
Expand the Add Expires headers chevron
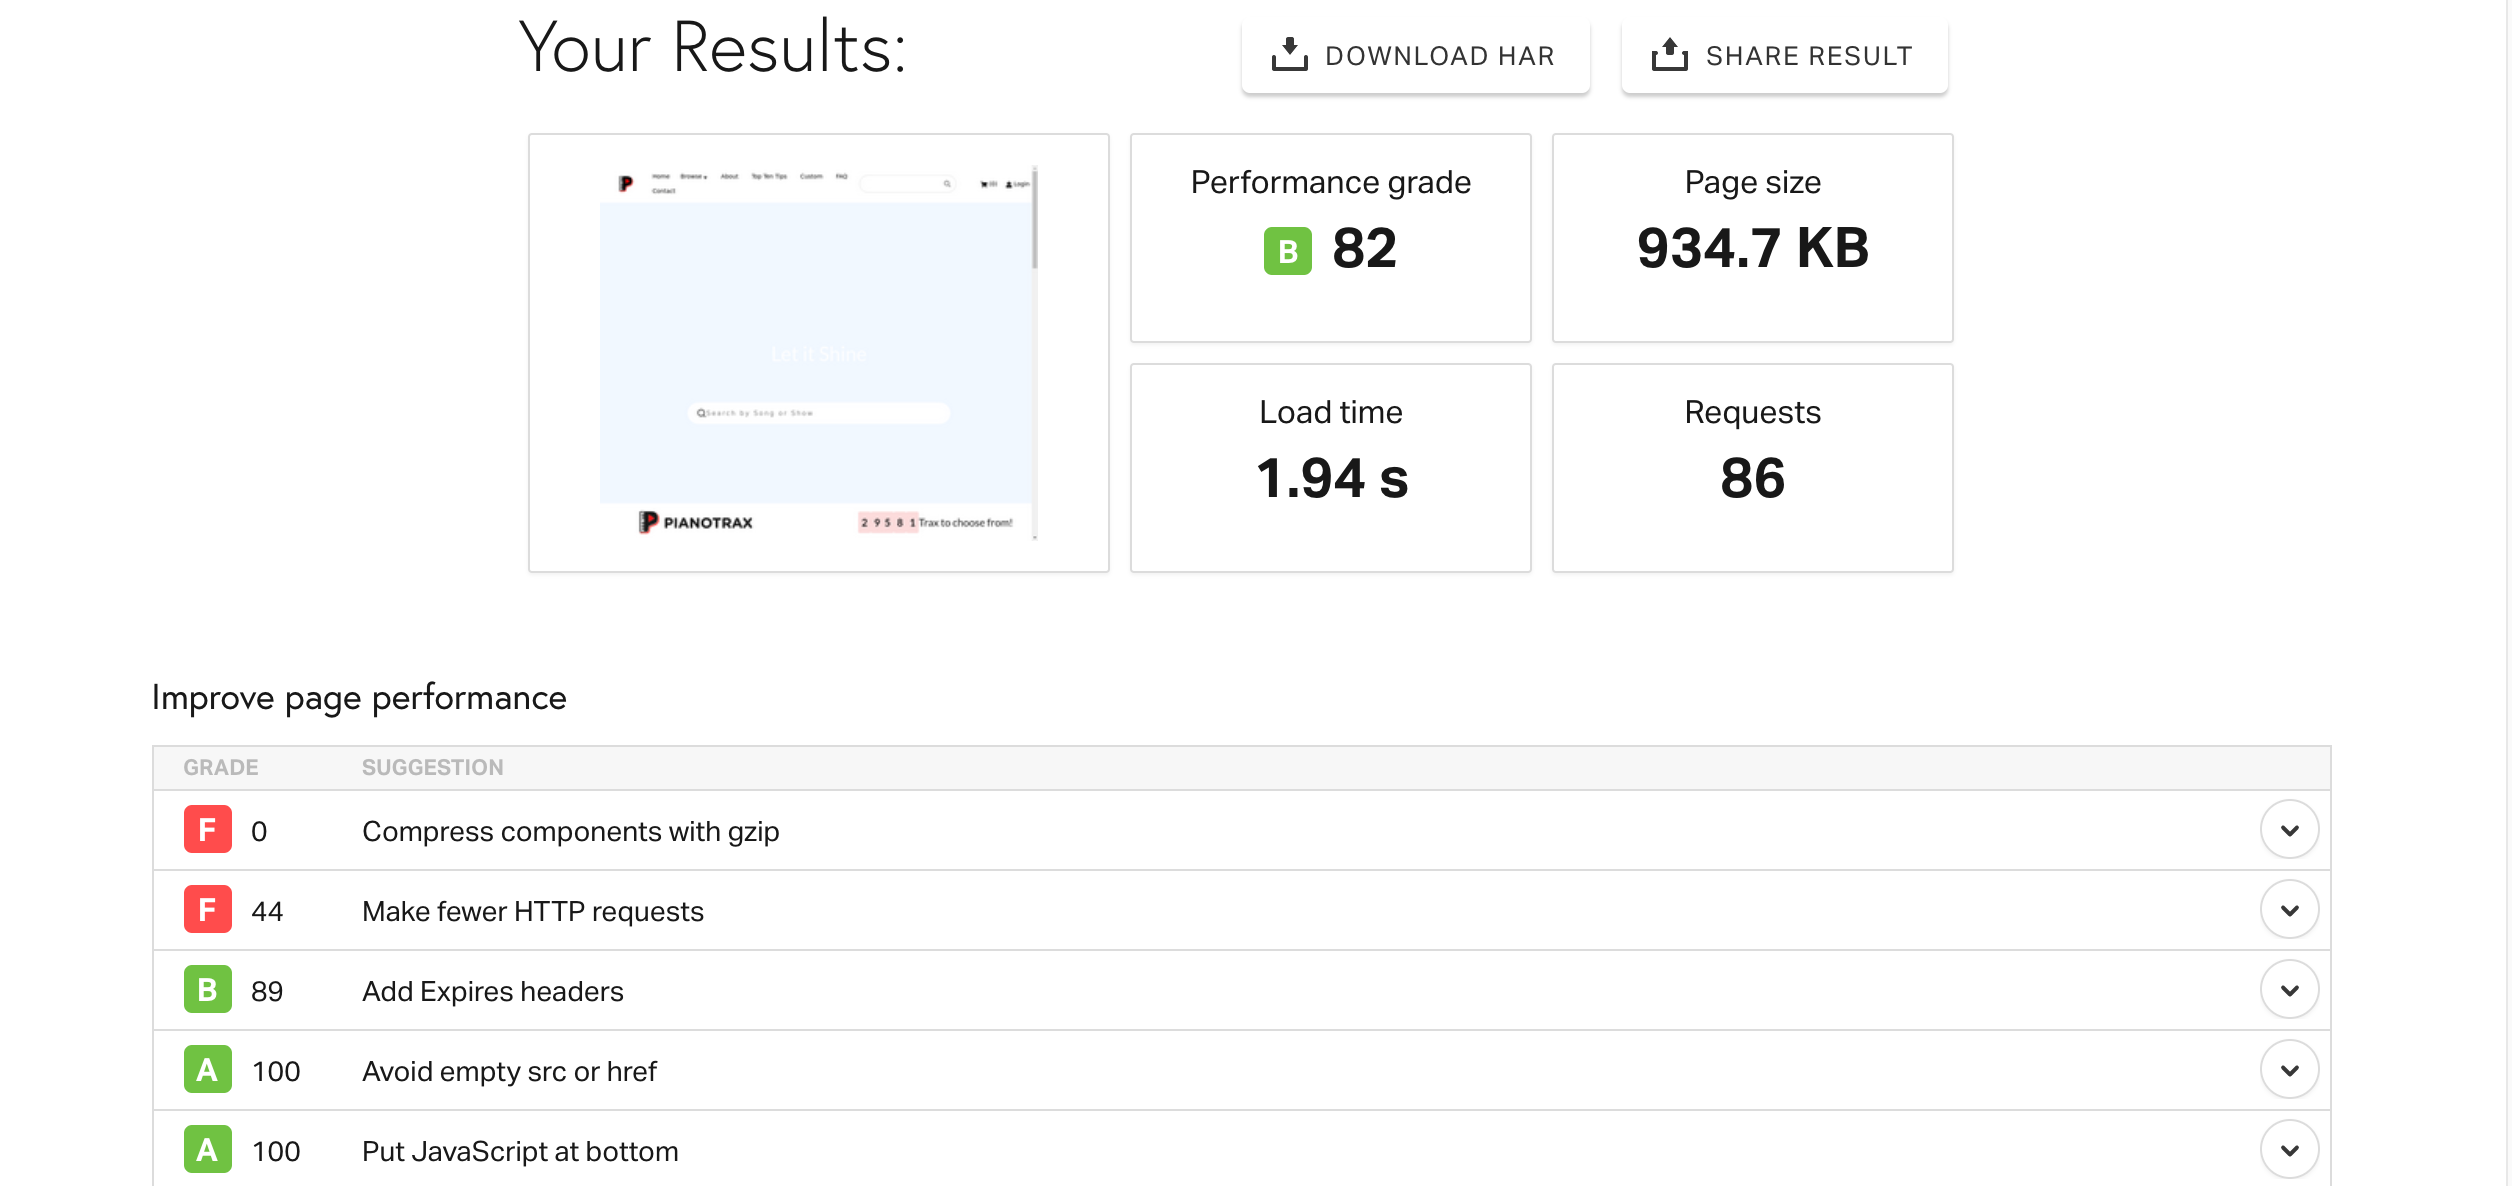[2289, 990]
